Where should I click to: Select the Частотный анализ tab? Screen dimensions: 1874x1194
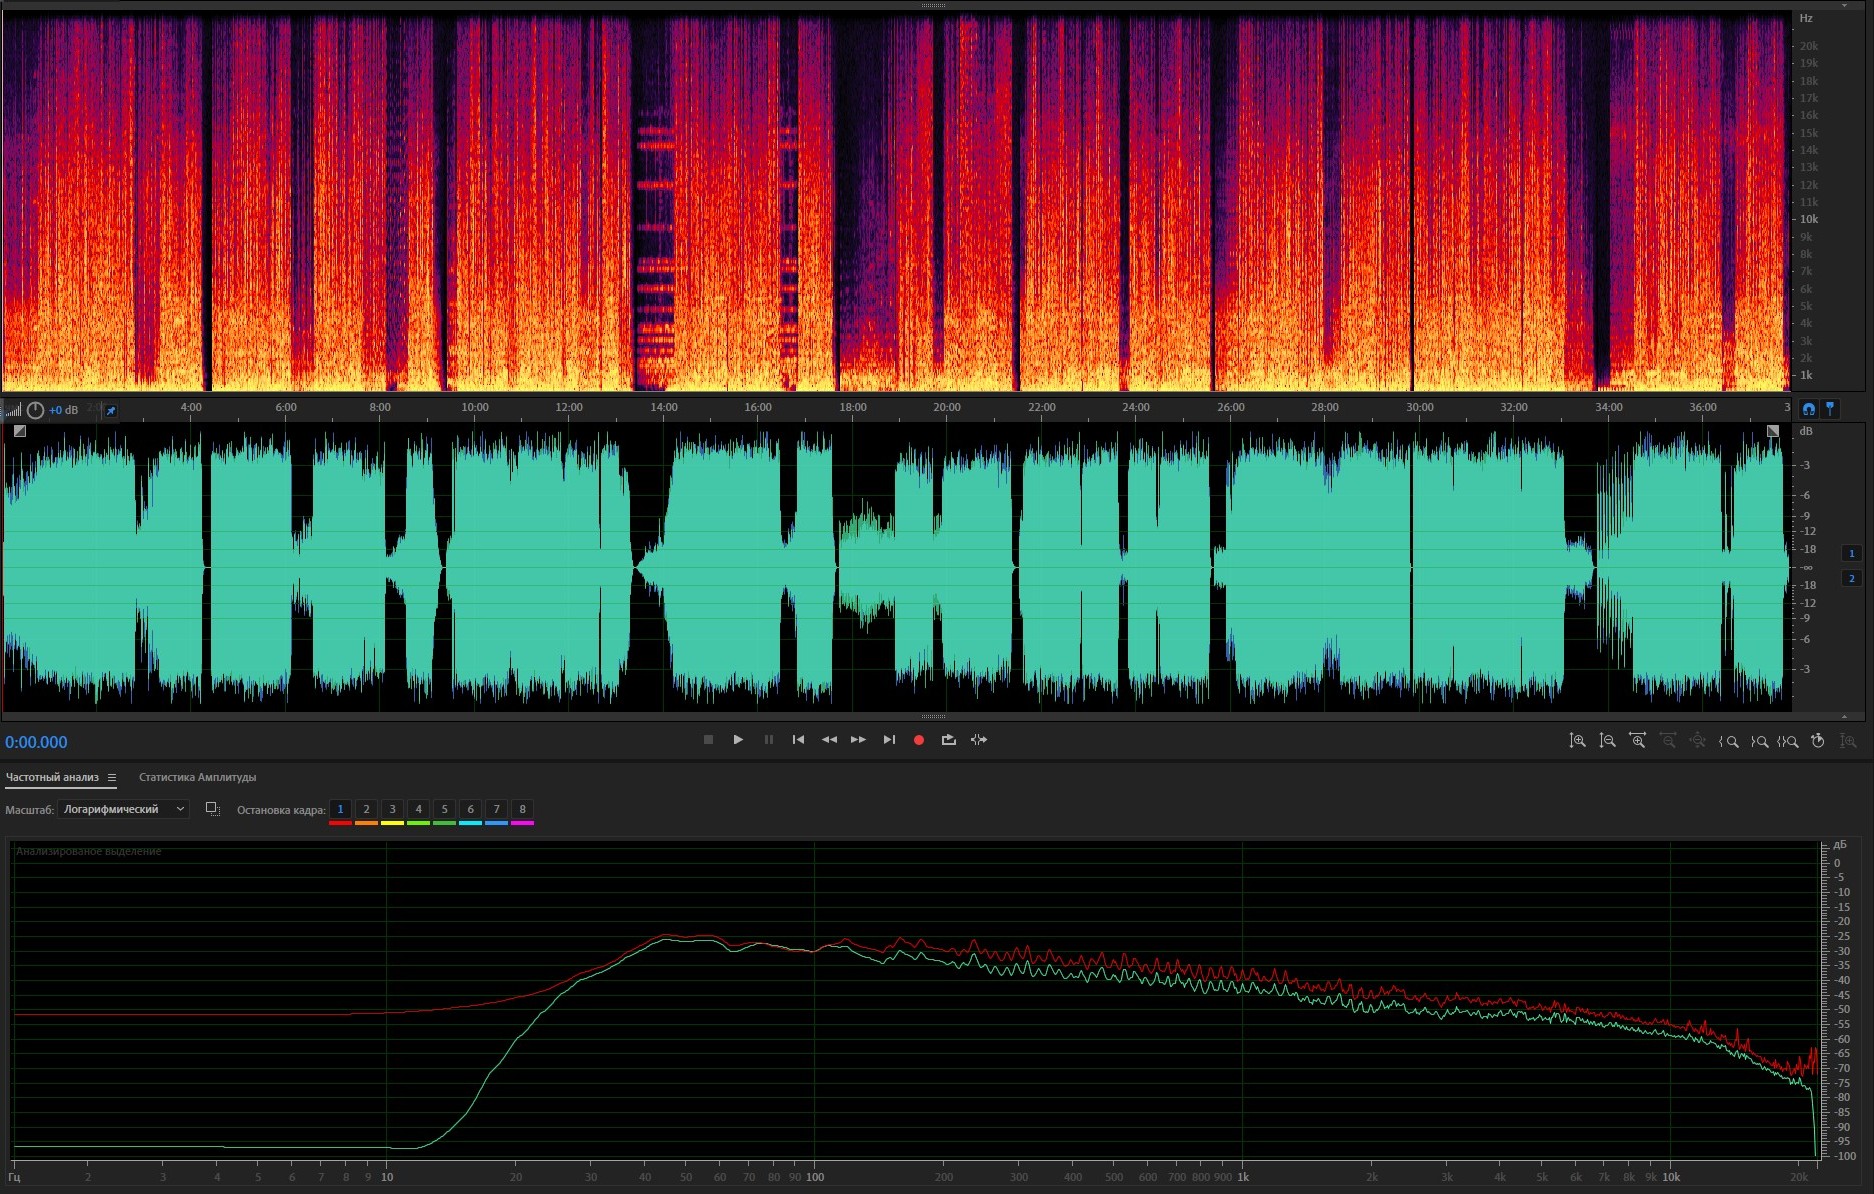tap(52, 778)
